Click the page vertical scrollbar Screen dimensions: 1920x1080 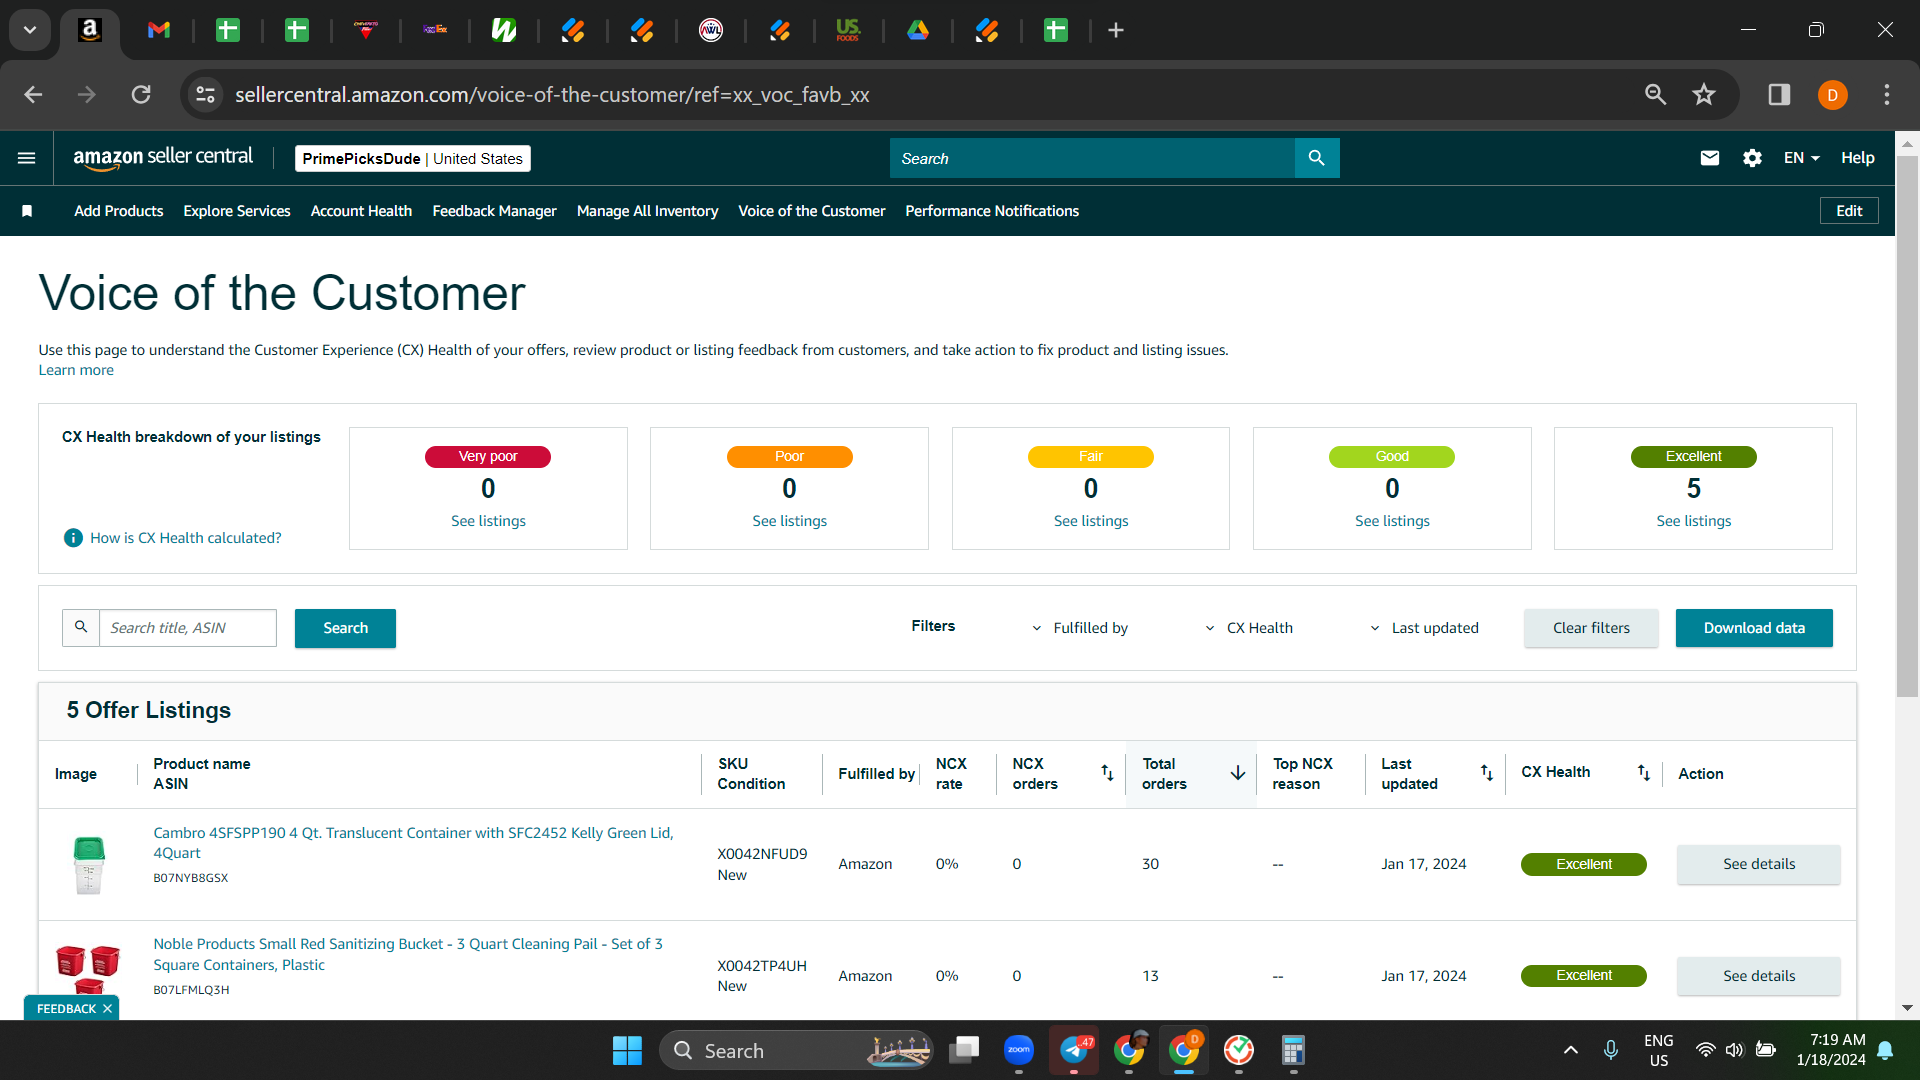(1907, 425)
